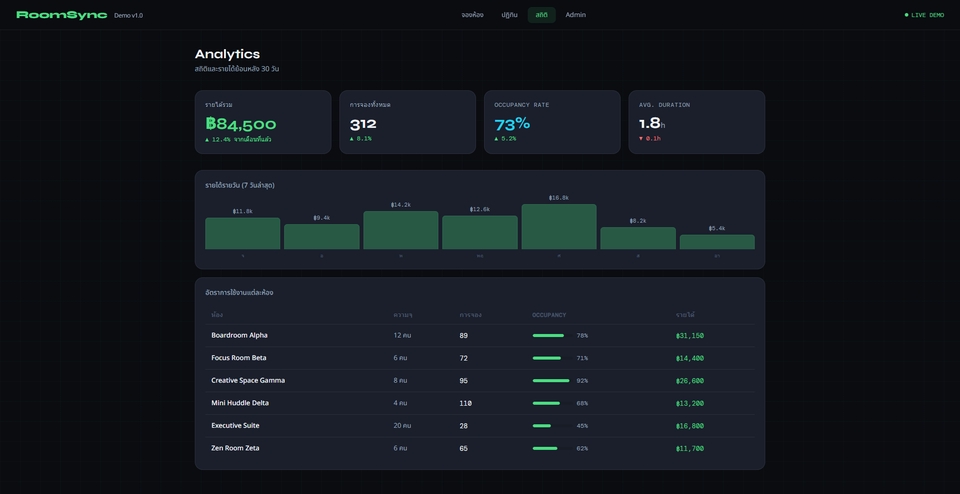This screenshot has width=960, height=494.
Task: Click the ฿14,400 revenue value
Action: click(690, 358)
